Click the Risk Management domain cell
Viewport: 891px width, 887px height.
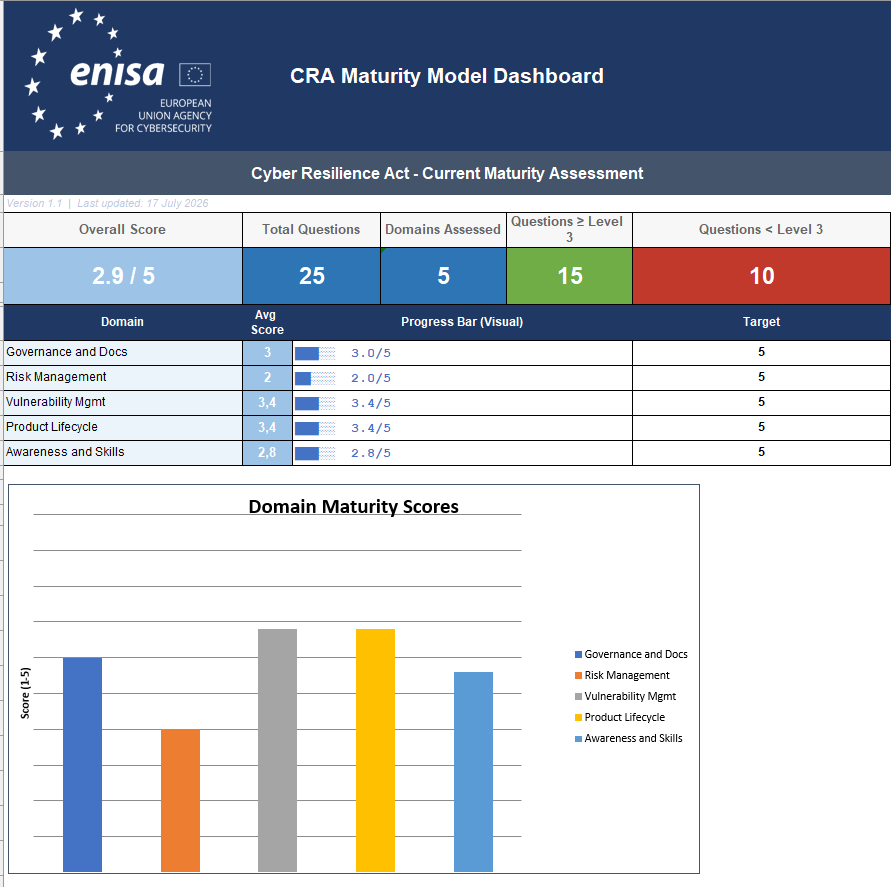coord(123,377)
